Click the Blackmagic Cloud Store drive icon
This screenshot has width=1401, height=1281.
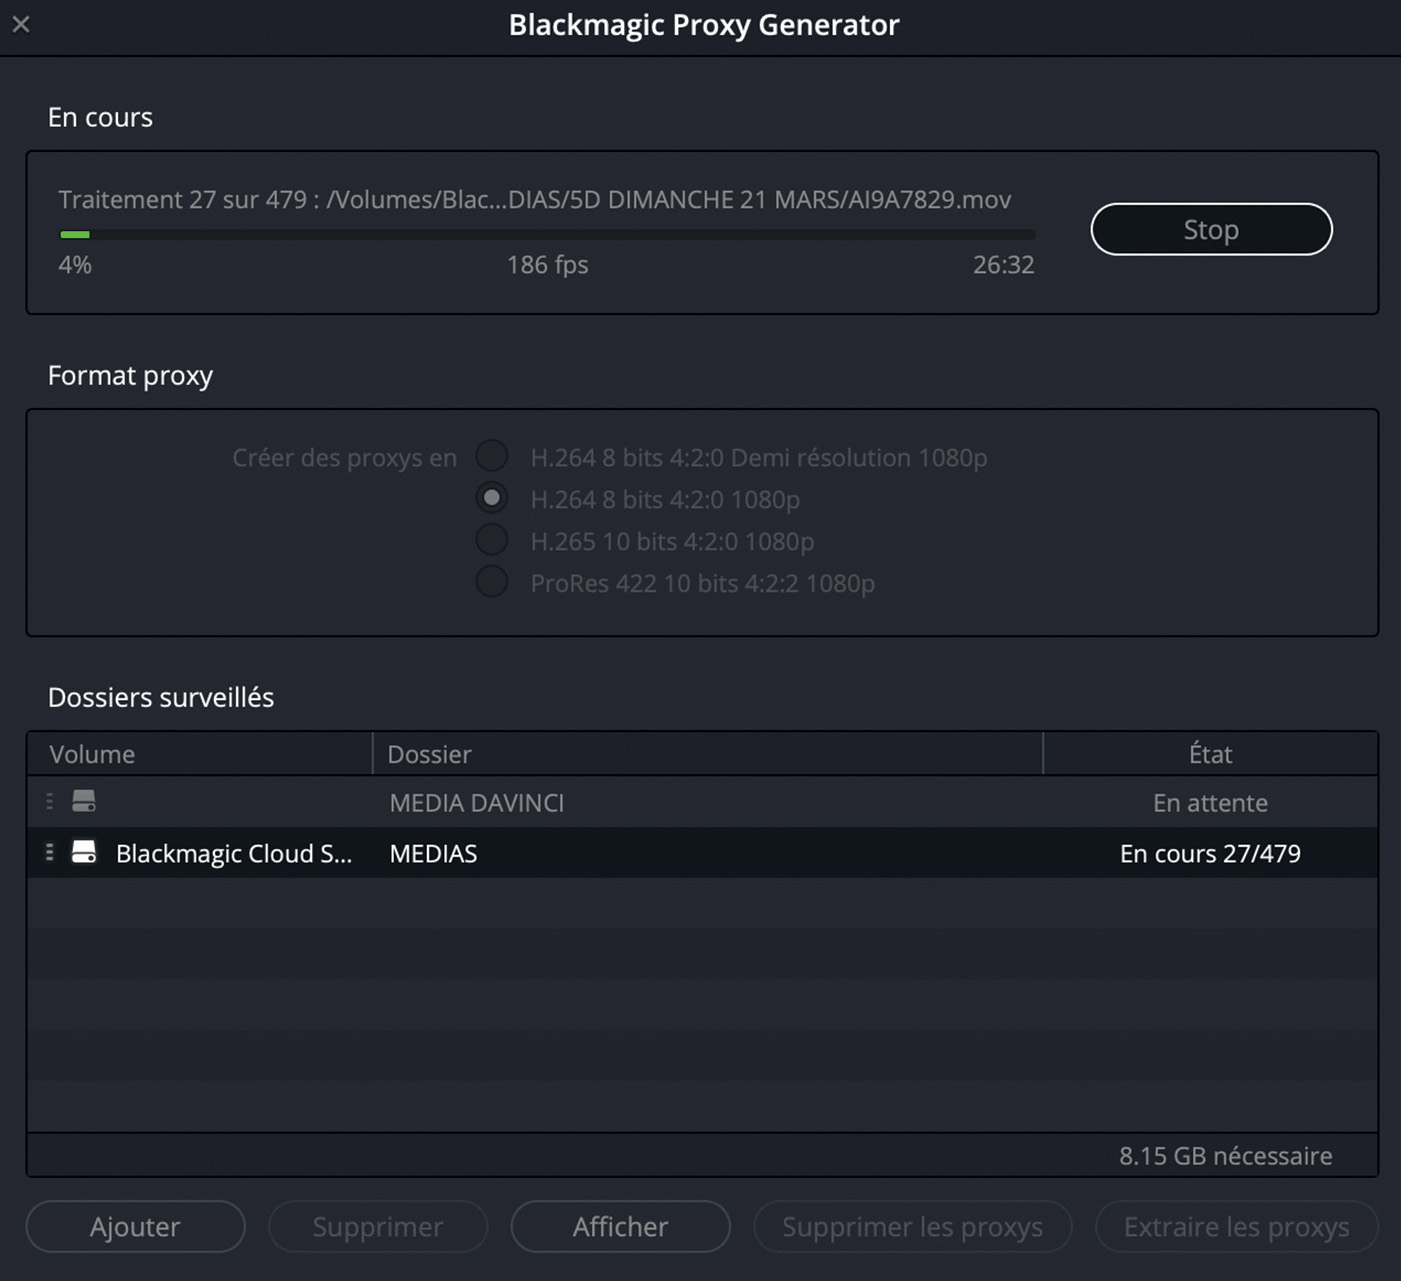pyautogui.click(x=84, y=853)
